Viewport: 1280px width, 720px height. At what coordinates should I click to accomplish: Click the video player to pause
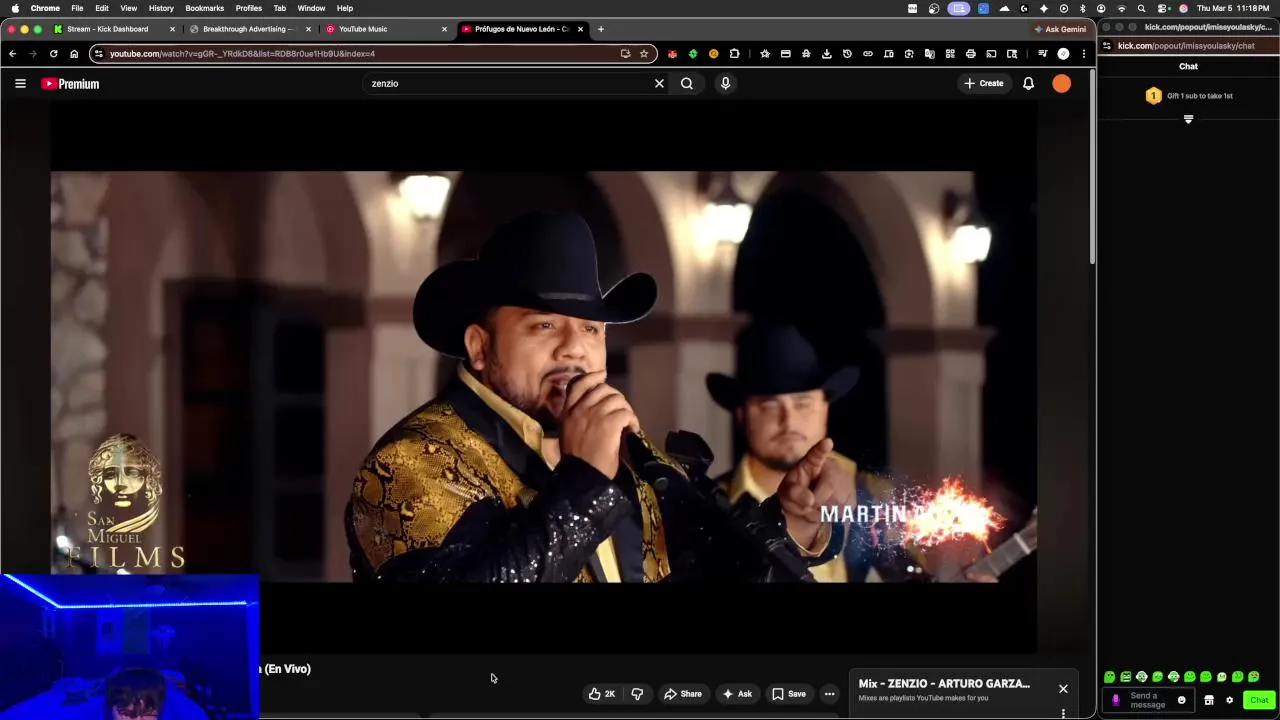[543, 376]
